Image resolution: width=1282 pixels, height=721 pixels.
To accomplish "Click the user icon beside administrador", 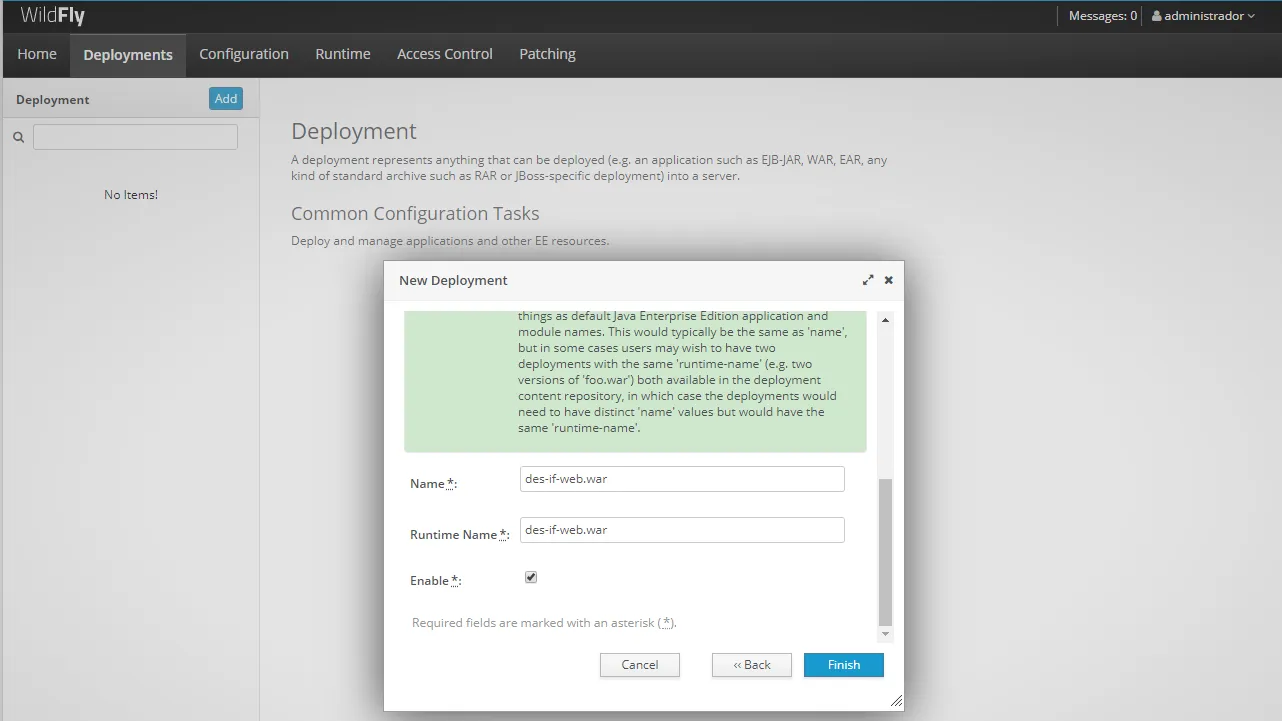I will [x=1157, y=16].
